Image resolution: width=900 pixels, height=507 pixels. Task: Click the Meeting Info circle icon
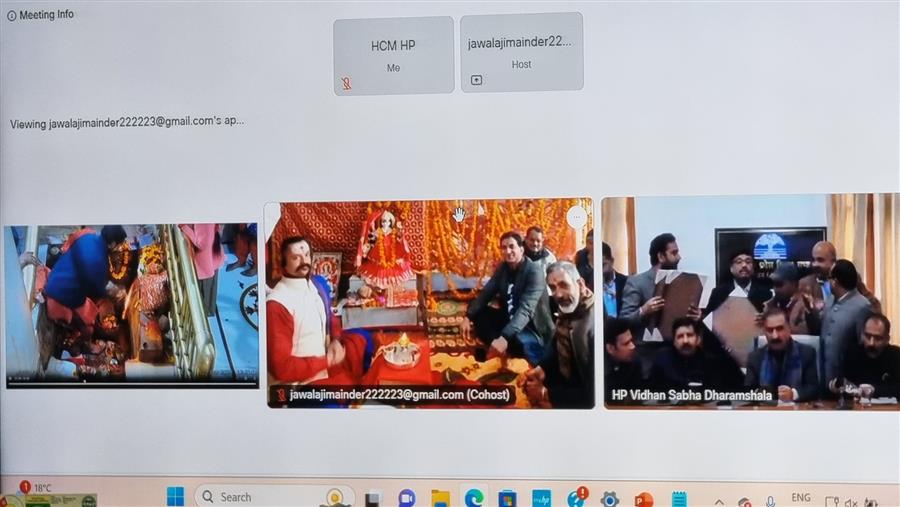(x=11, y=16)
